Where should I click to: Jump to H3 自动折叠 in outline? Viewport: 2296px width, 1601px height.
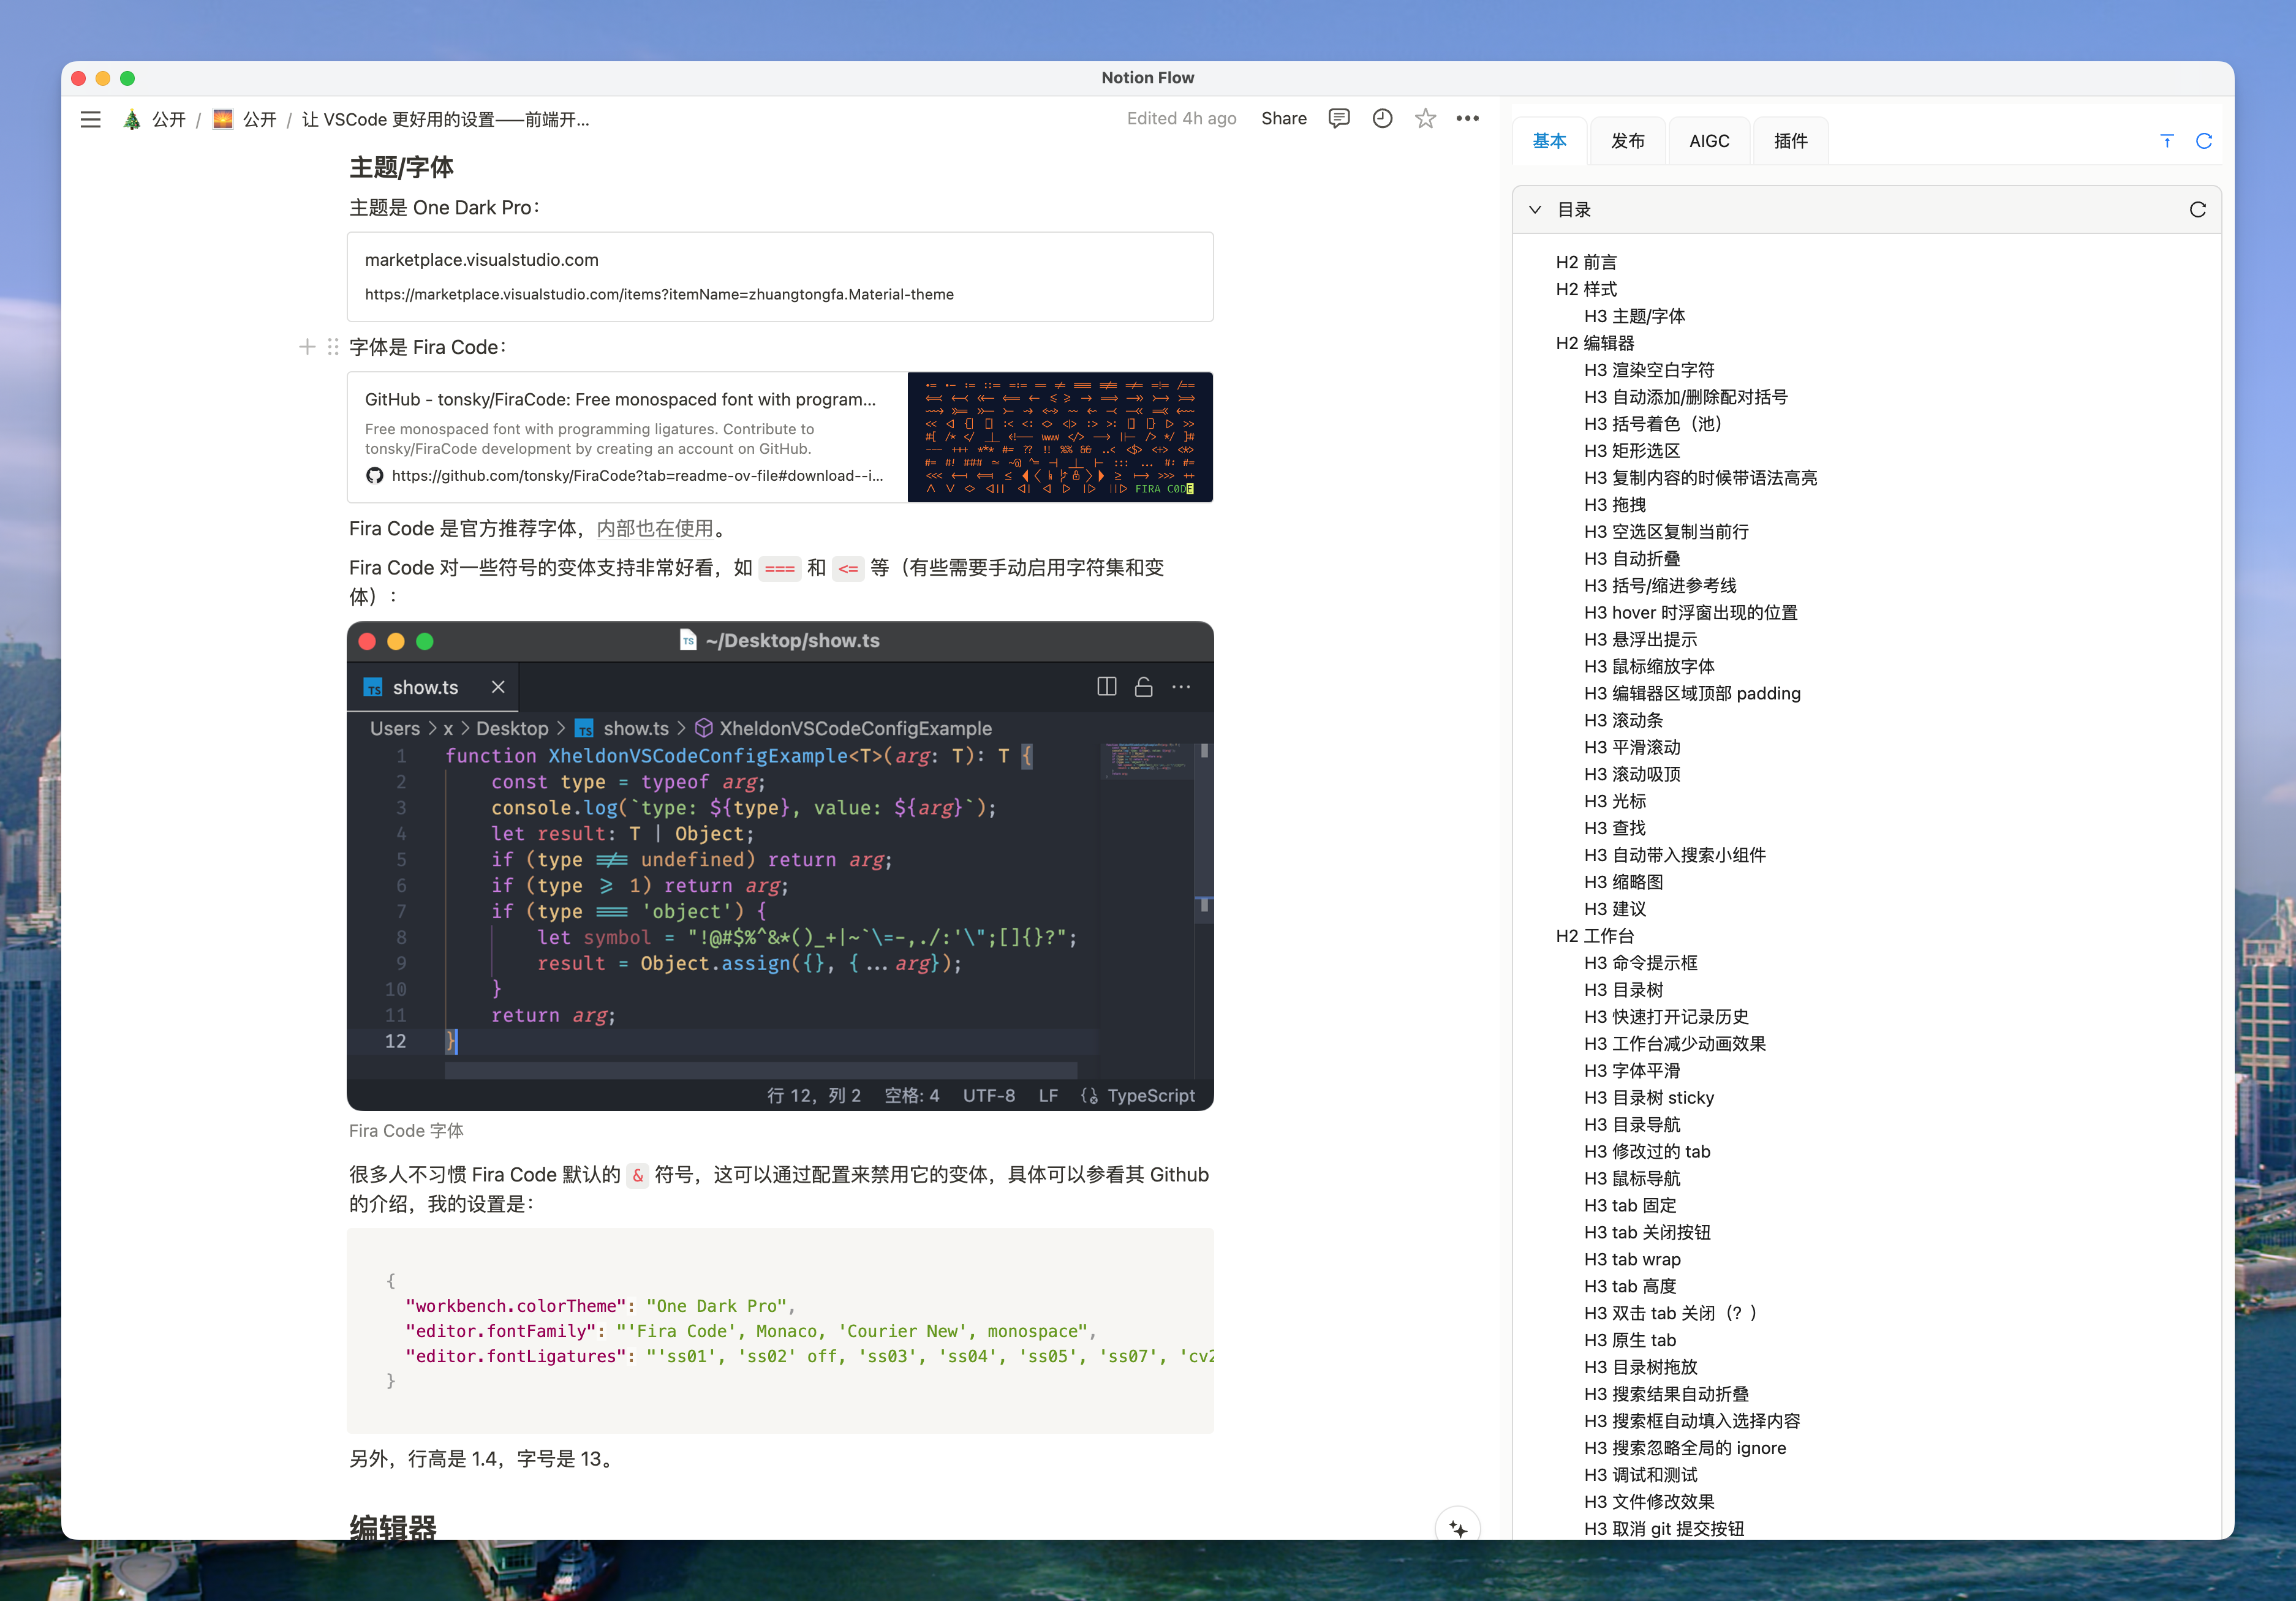[1632, 559]
